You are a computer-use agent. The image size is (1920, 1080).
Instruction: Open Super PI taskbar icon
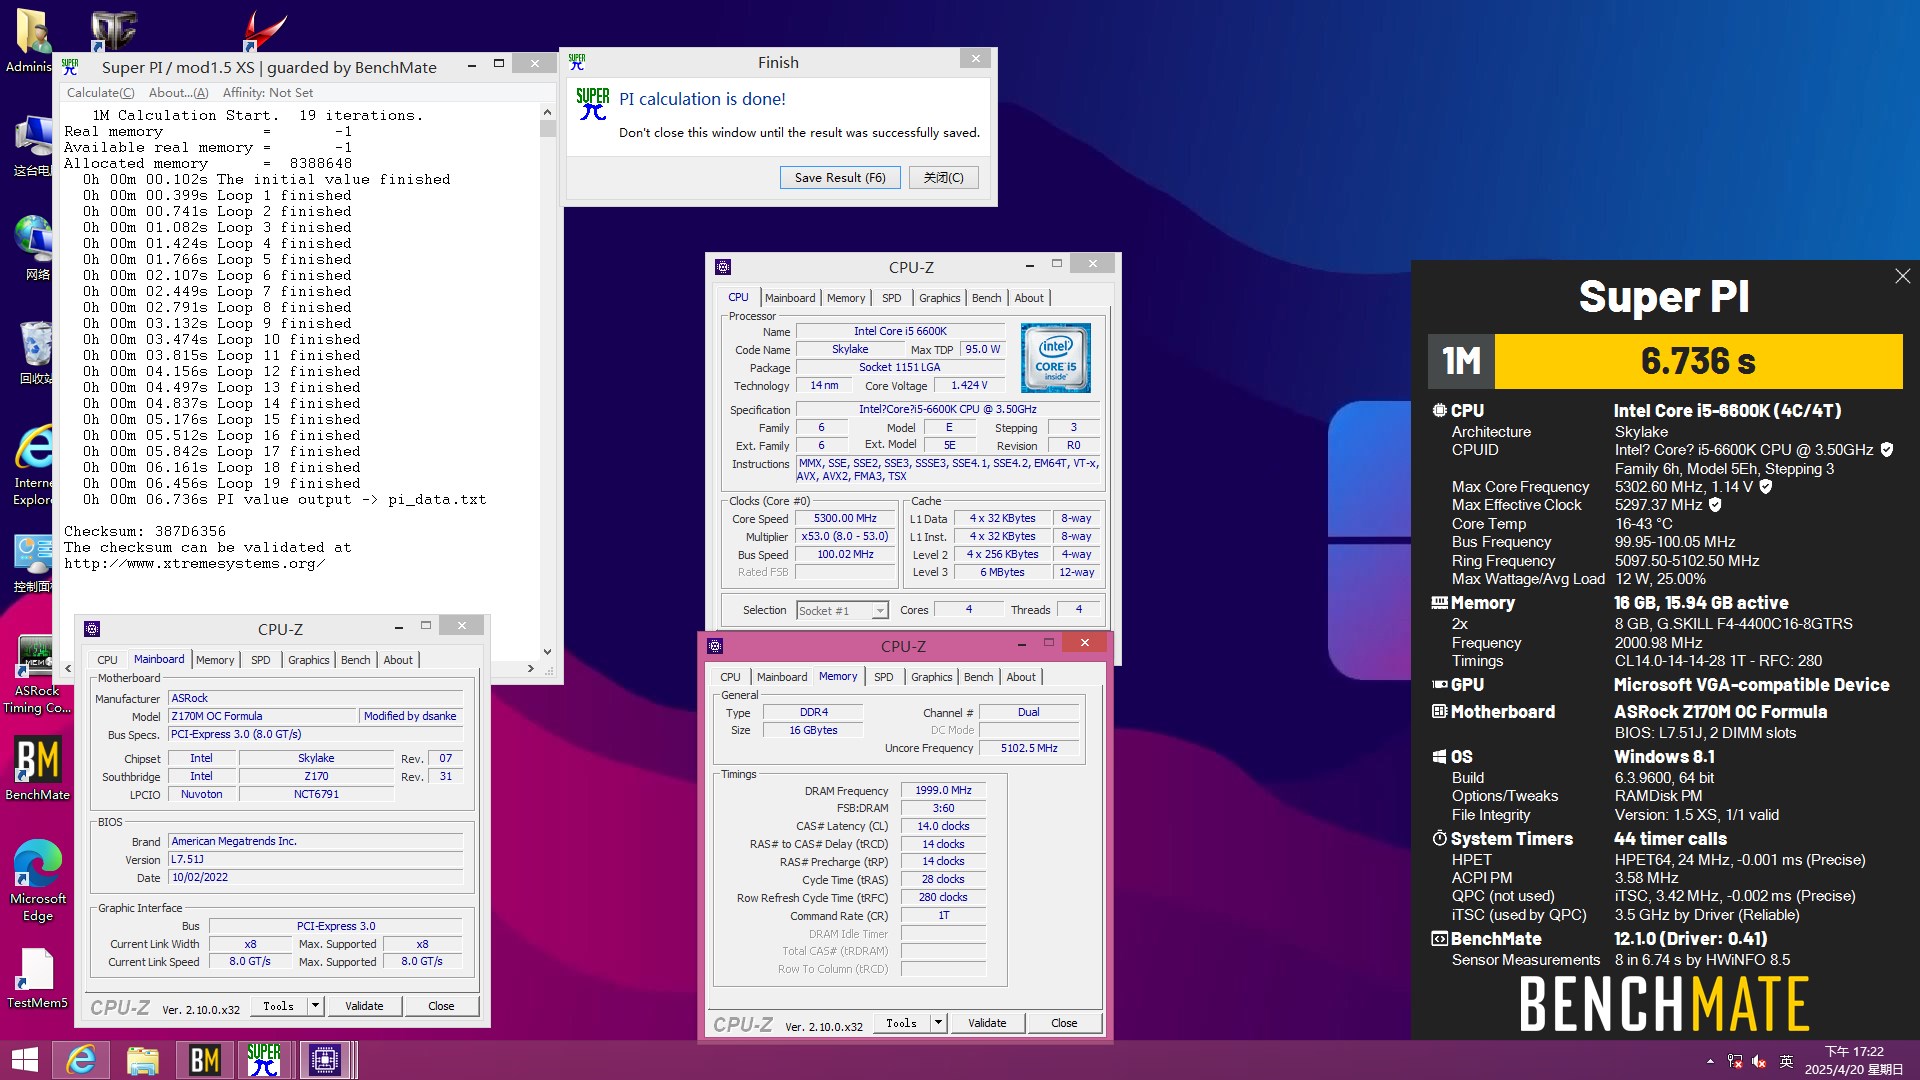264,1059
